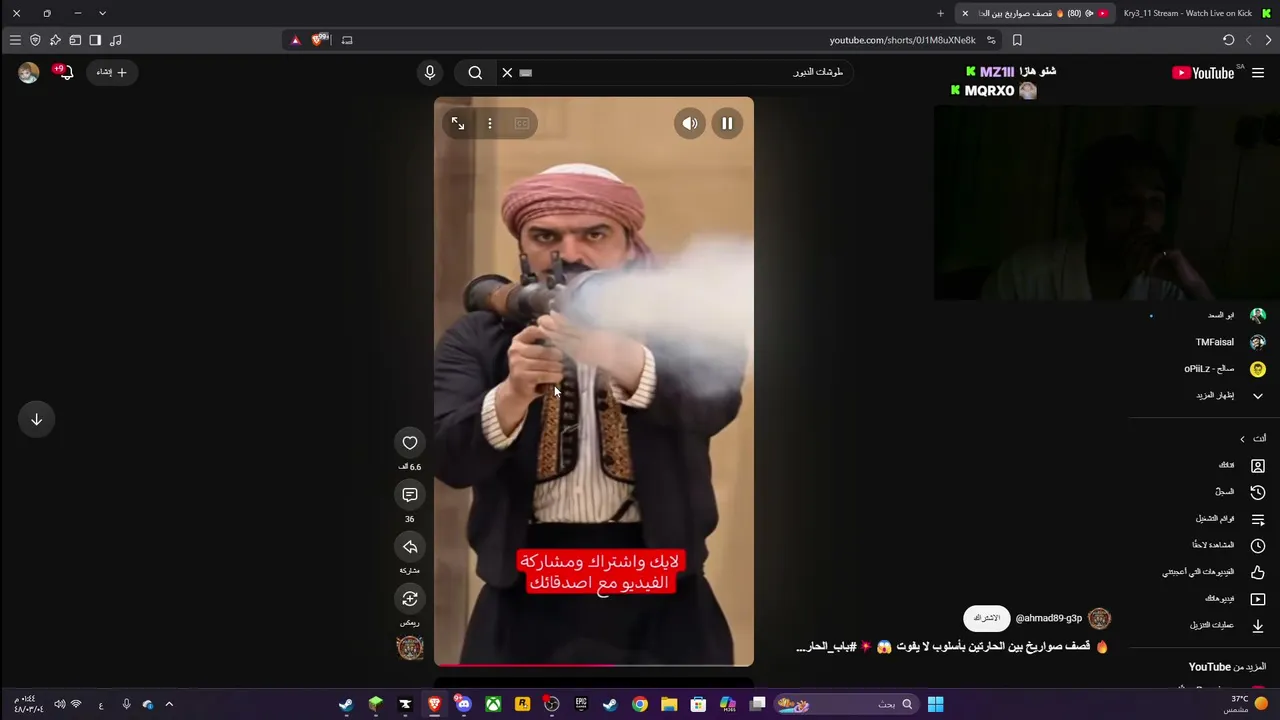Open Epic Games Launcher from the taskbar
Viewport: 1280px width, 720px height.
point(581,704)
